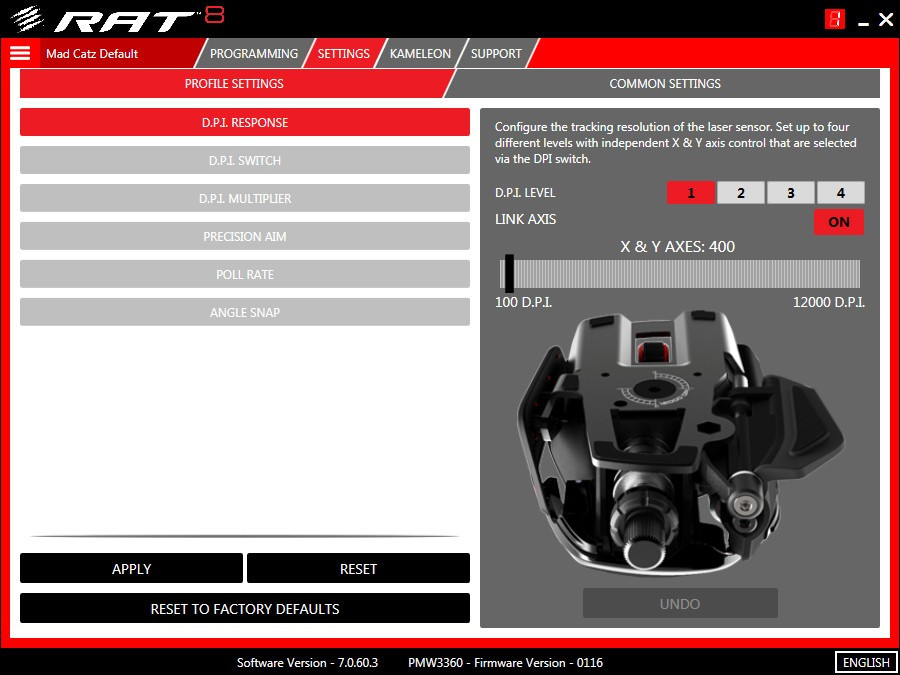Open the POLL RATE settings
The height and width of the screenshot is (675, 900).
pyautogui.click(x=245, y=274)
